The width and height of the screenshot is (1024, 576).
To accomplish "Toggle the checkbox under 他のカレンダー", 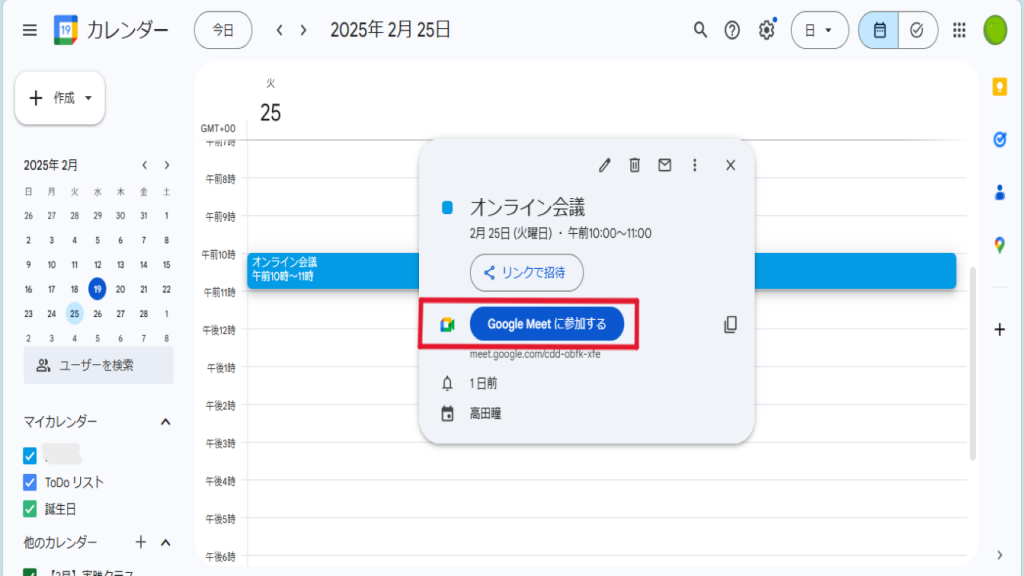I will (x=29, y=573).
